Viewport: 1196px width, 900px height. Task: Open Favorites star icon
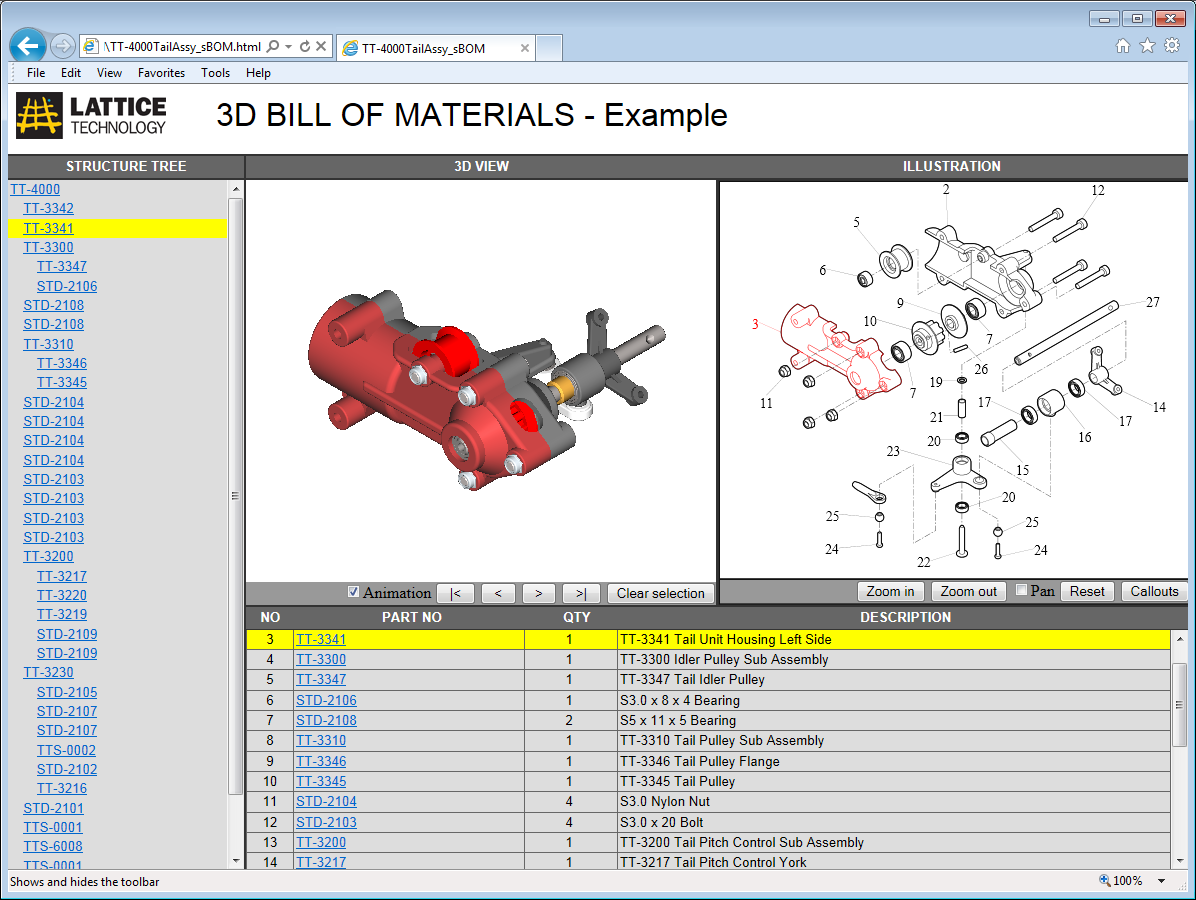click(1147, 46)
